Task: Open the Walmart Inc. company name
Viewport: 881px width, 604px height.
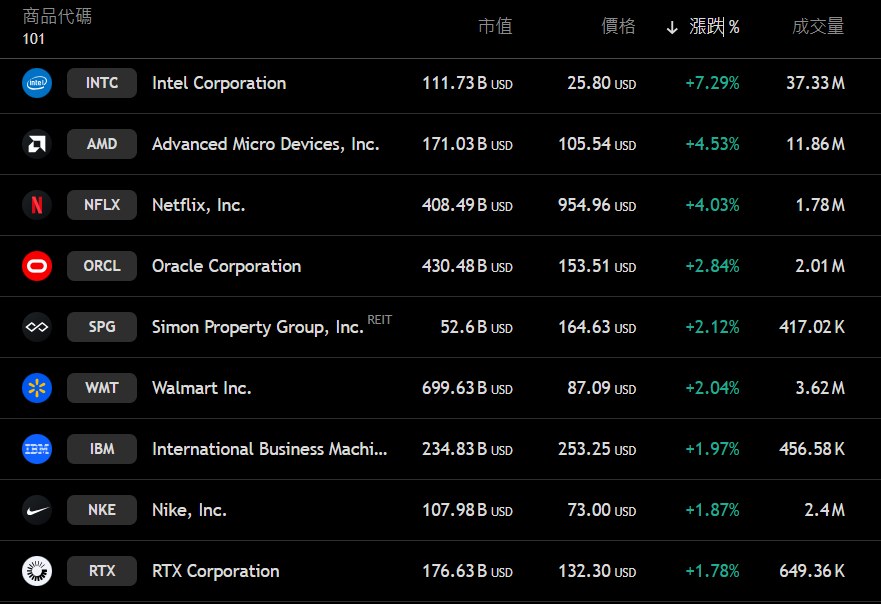Action: click(201, 388)
